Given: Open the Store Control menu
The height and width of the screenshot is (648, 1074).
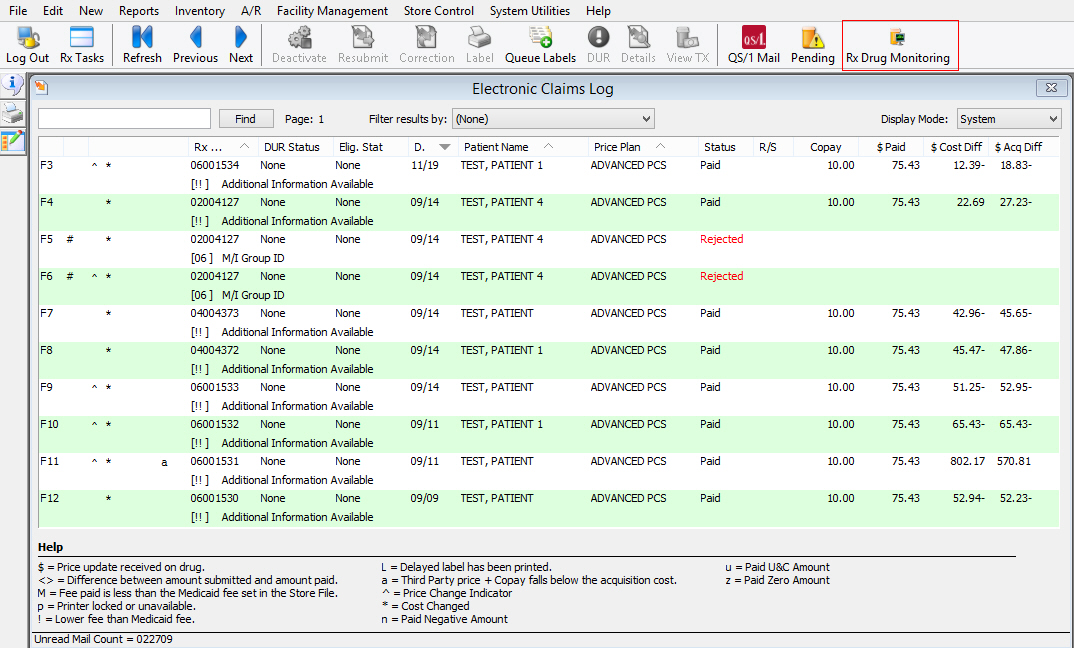Looking at the screenshot, I should [439, 11].
